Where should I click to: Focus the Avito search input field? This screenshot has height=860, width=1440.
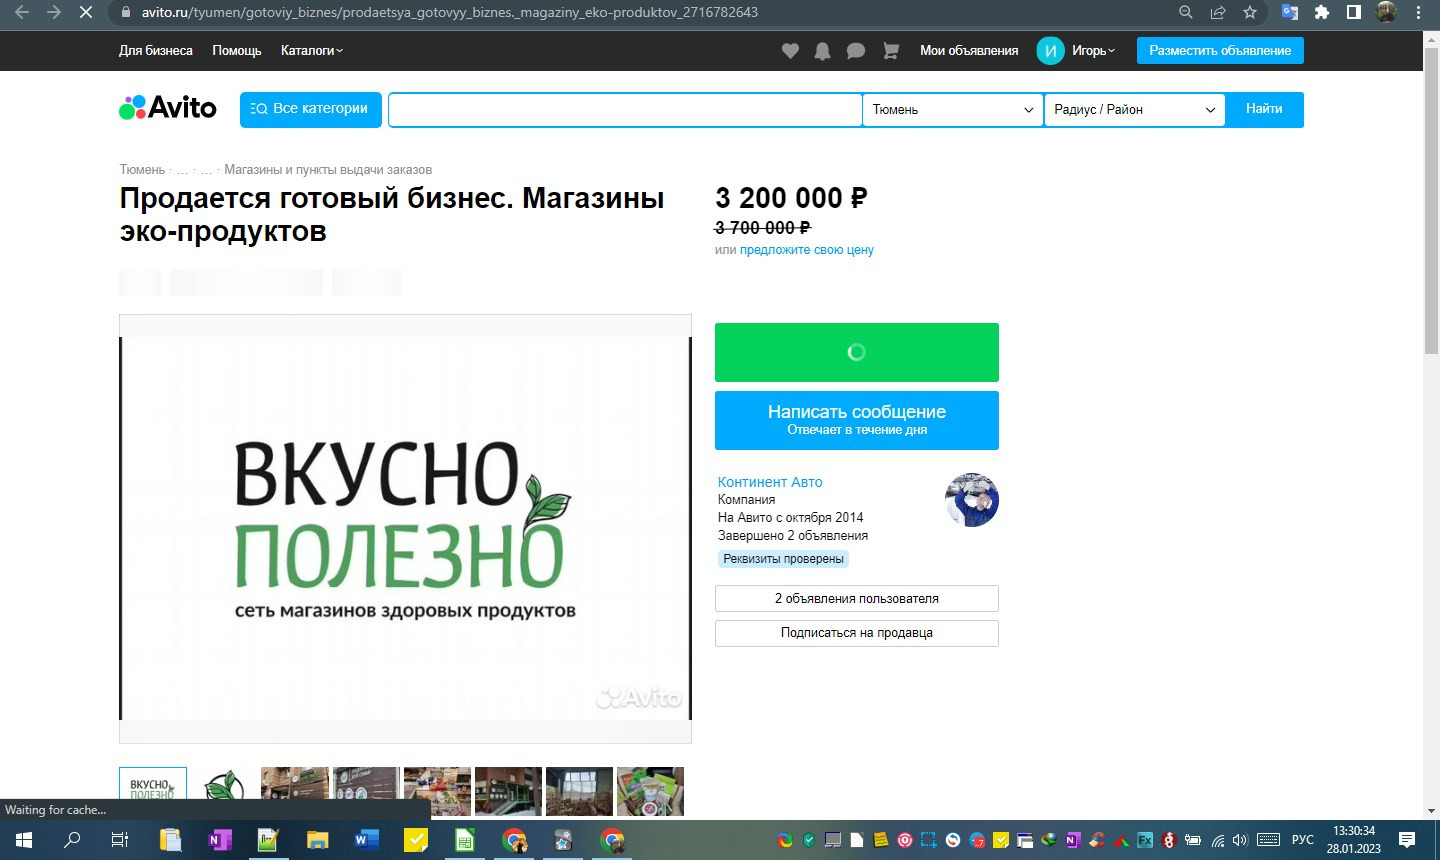(625, 110)
